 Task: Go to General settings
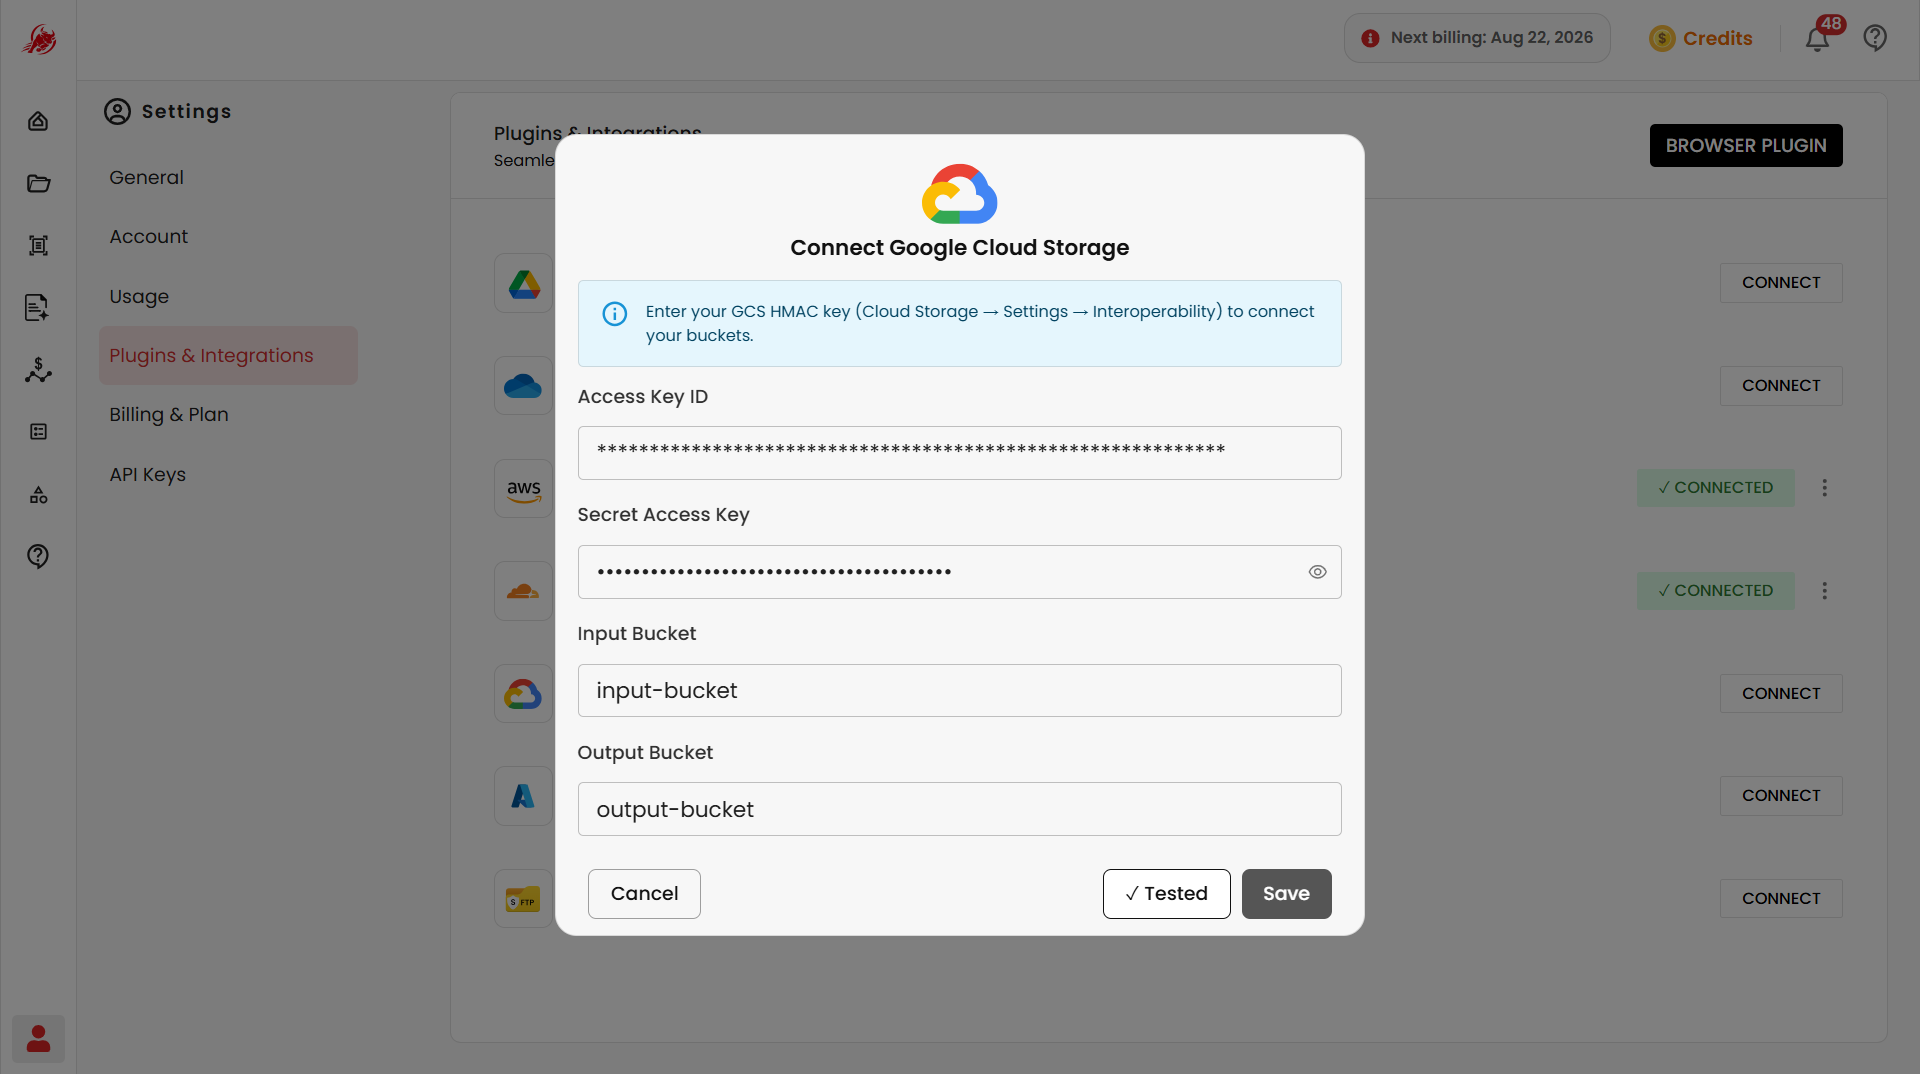pos(146,177)
